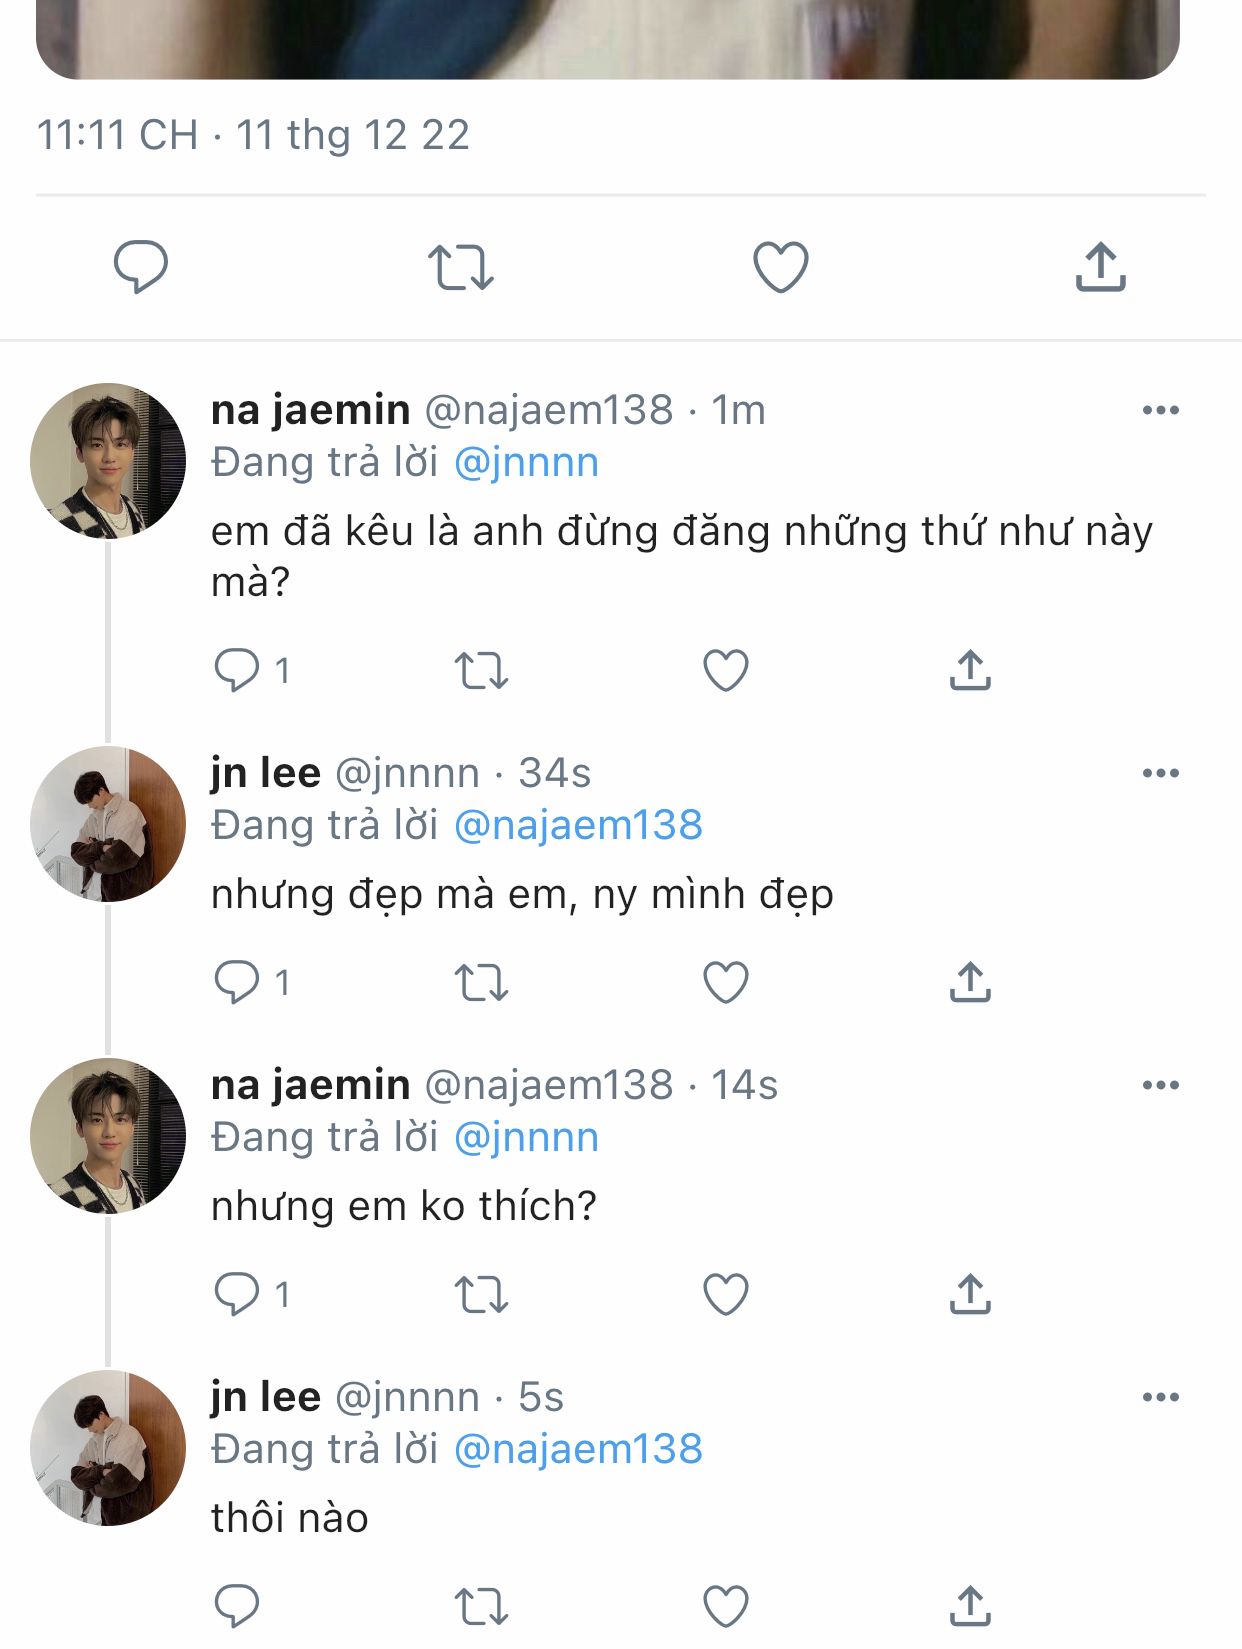Open more options on na jaemin's 14s reply
The height and width of the screenshot is (1649, 1242).
(1160, 1085)
